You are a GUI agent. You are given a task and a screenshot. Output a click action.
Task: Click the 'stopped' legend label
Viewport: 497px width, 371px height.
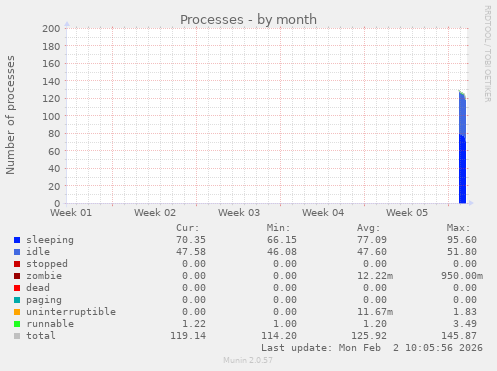[47, 264]
